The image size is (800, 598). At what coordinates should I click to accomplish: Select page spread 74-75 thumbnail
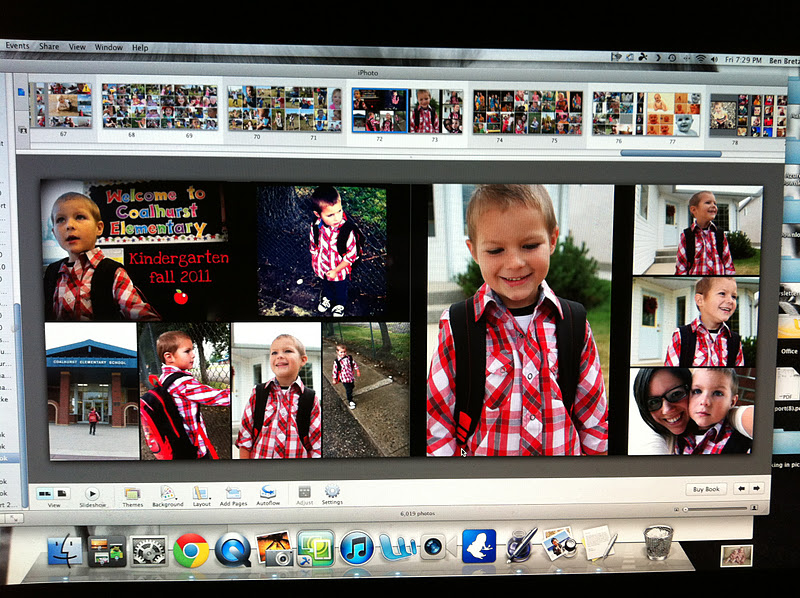[527, 112]
